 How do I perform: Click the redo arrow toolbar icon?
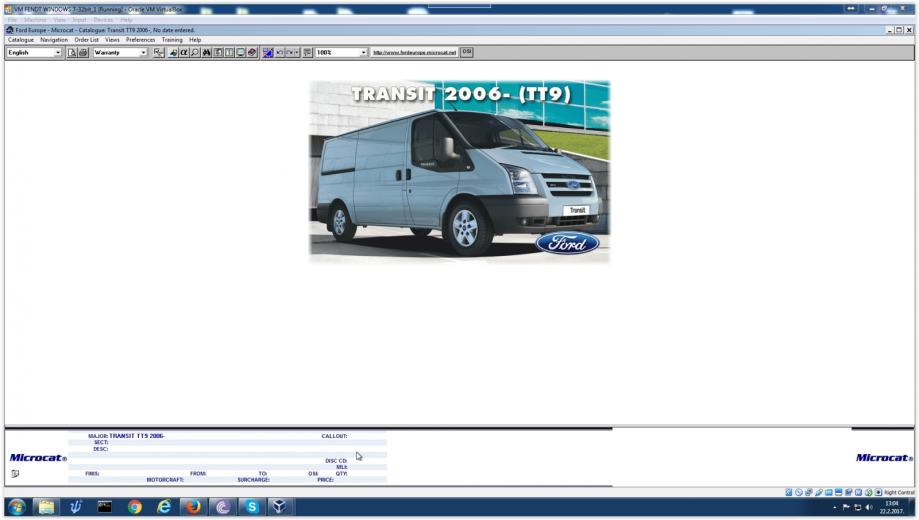(x=290, y=52)
